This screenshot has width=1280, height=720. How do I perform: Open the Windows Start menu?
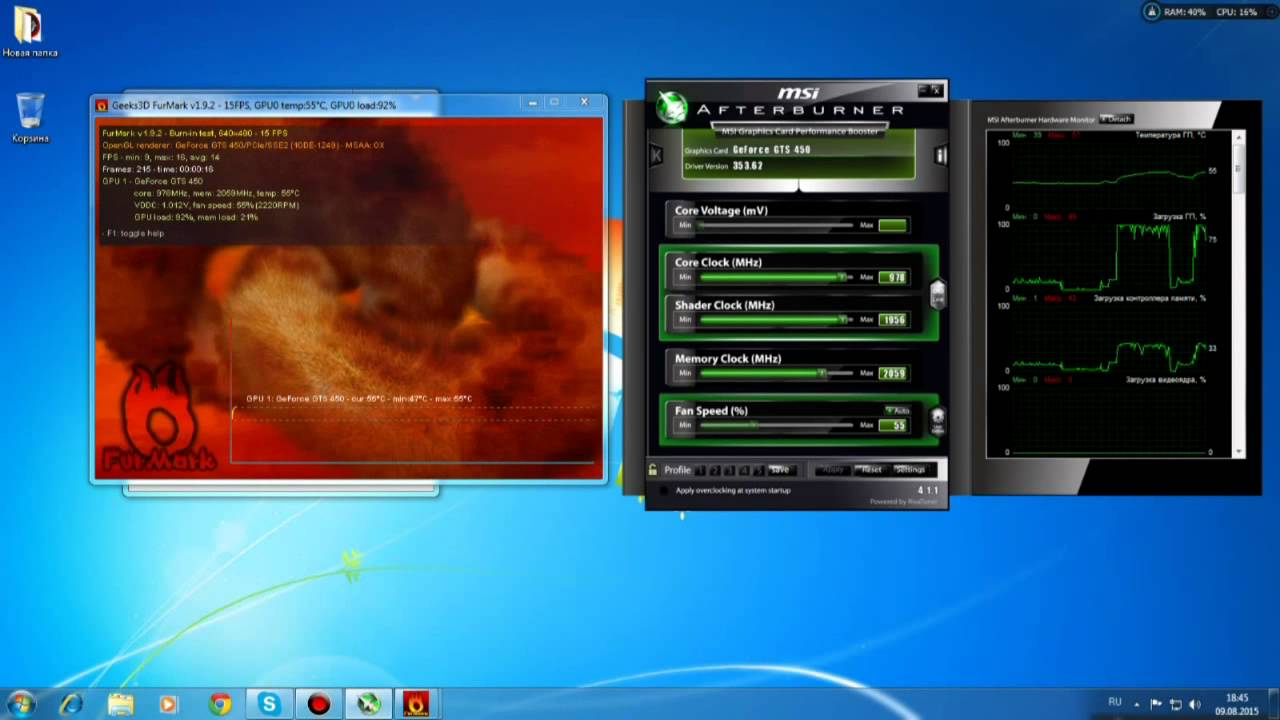point(21,704)
